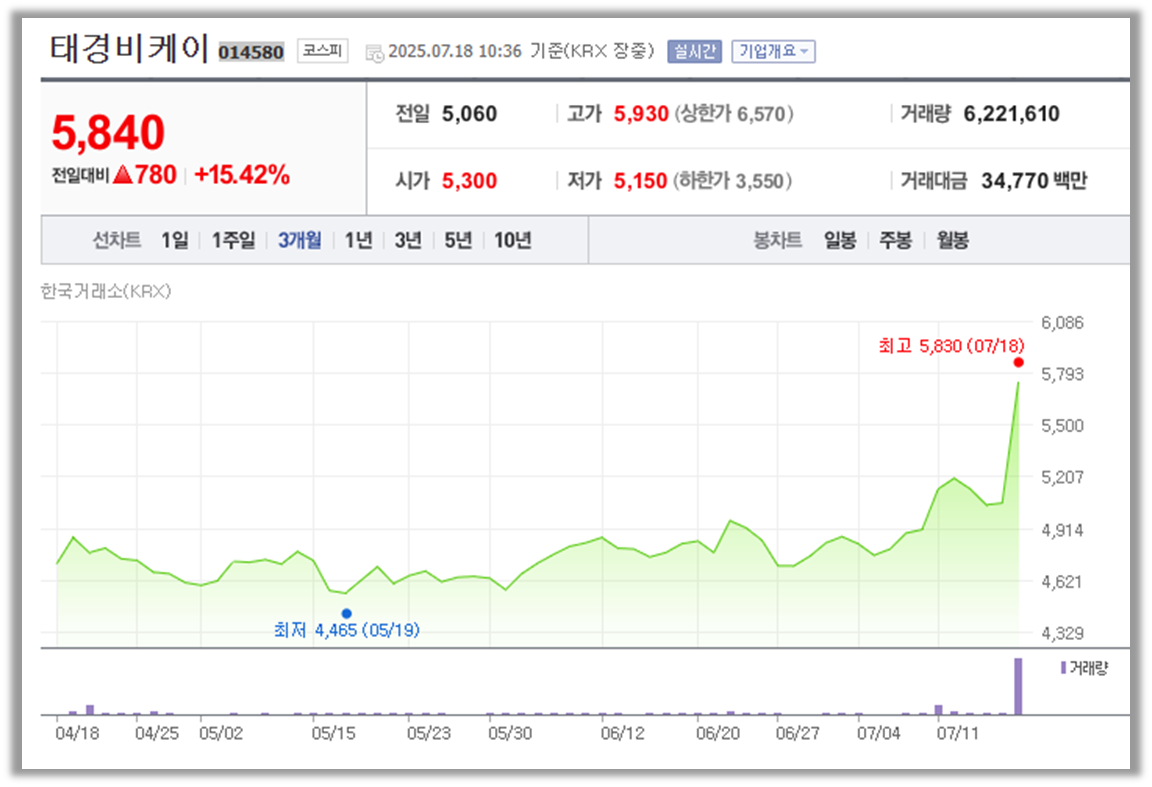This screenshot has width=1152, height=787.
Task: Click the 시가 value 5,300
Action: (469, 181)
